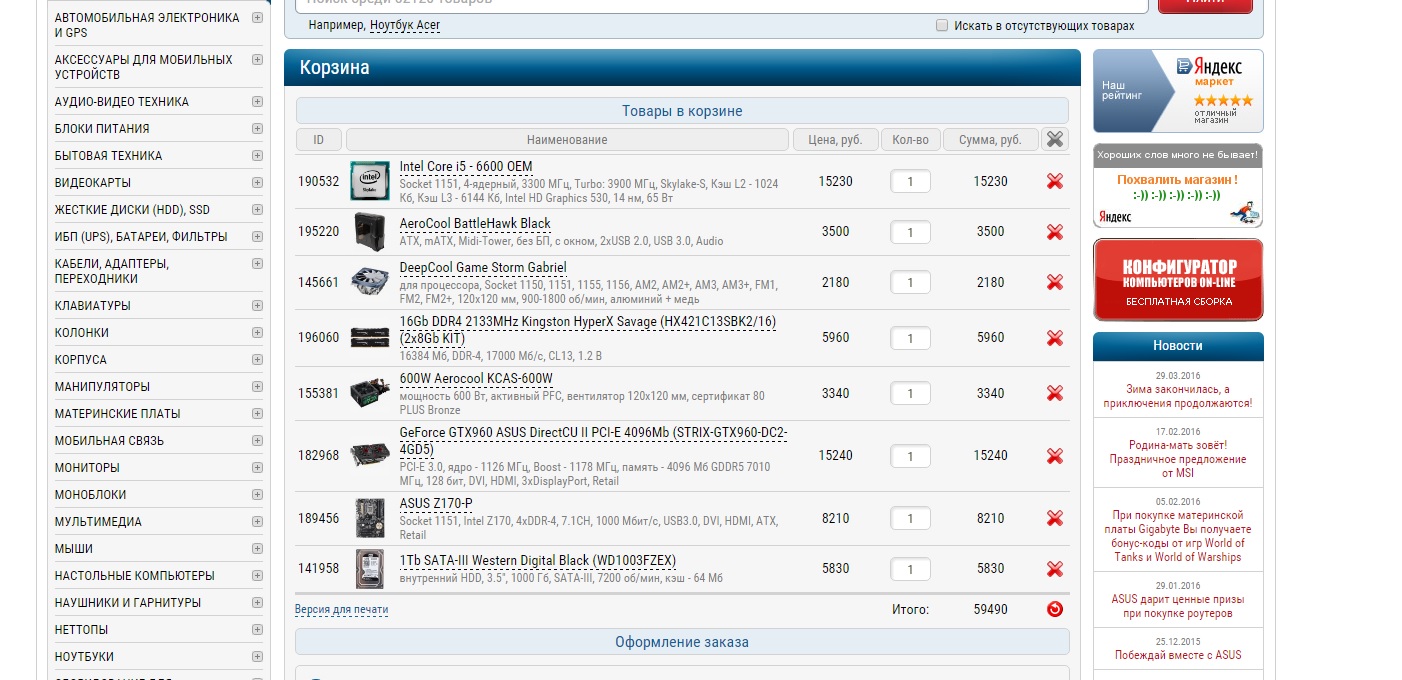The width and height of the screenshot is (1402, 680).
Task: Expand 'Кабели, адаптеры, переходники' category
Action: 257,264
